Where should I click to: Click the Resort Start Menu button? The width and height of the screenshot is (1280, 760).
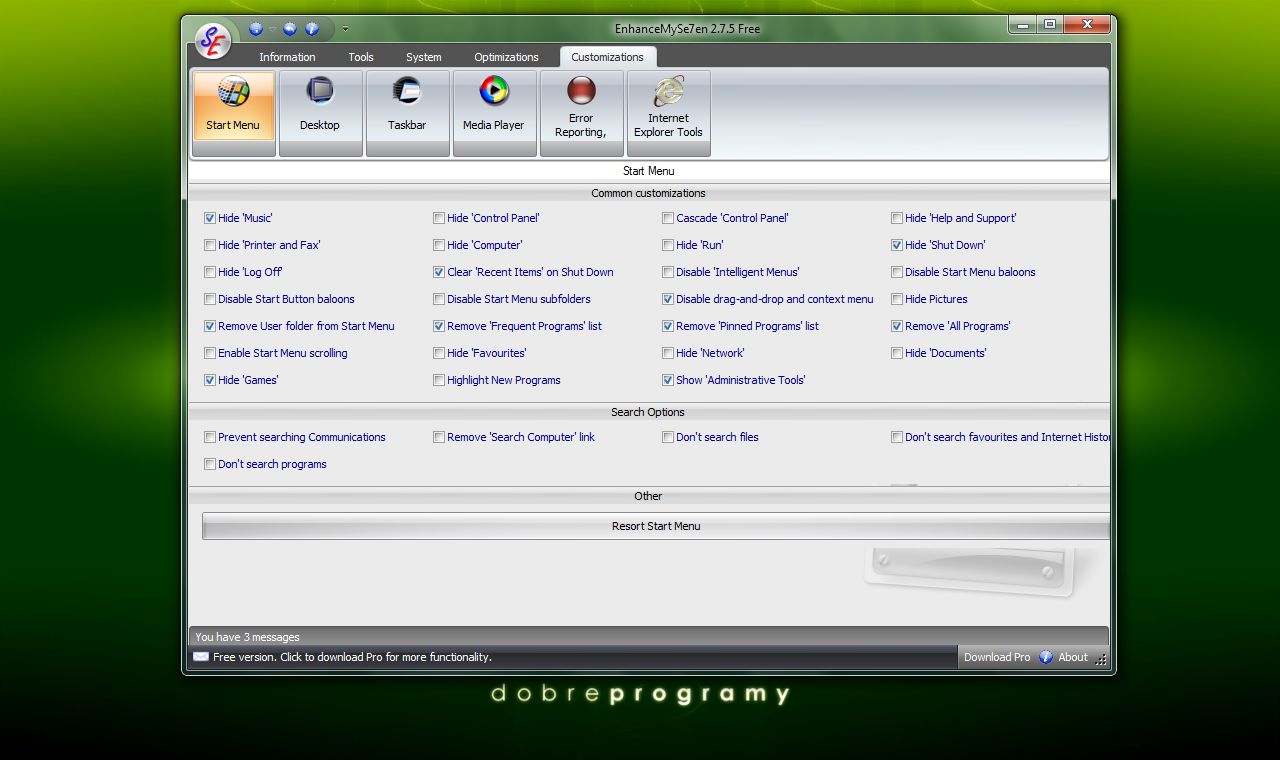tap(656, 526)
